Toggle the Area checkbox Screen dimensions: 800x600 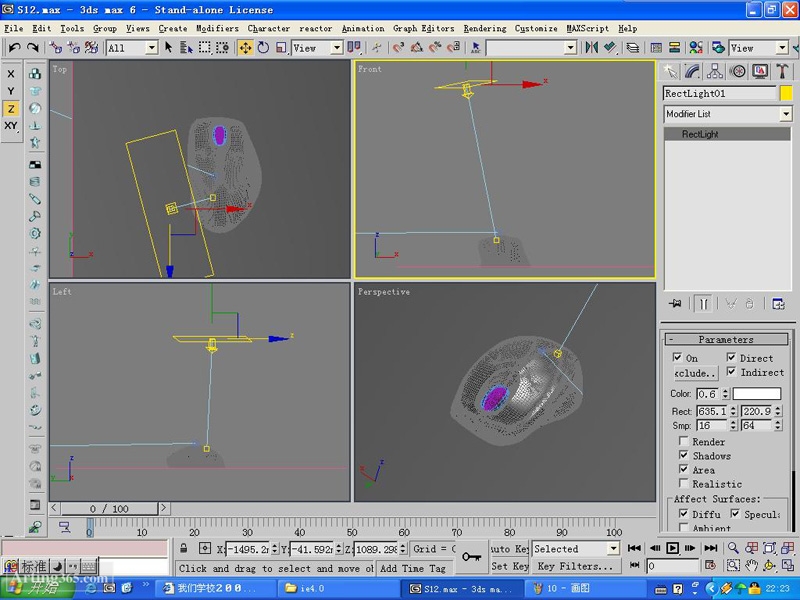pos(684,469)
